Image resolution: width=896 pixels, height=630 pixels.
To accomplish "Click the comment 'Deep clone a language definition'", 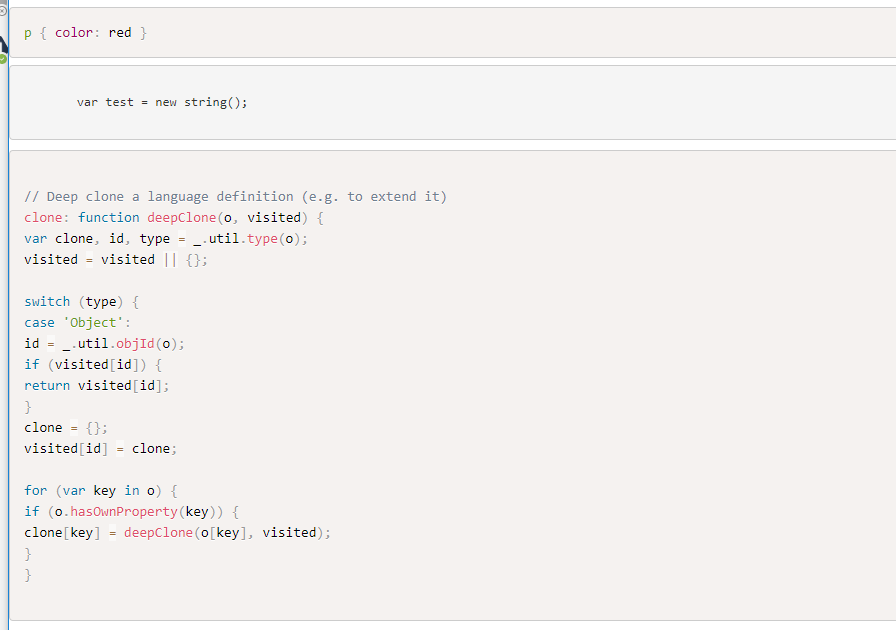I will click(x=235, y=197).
